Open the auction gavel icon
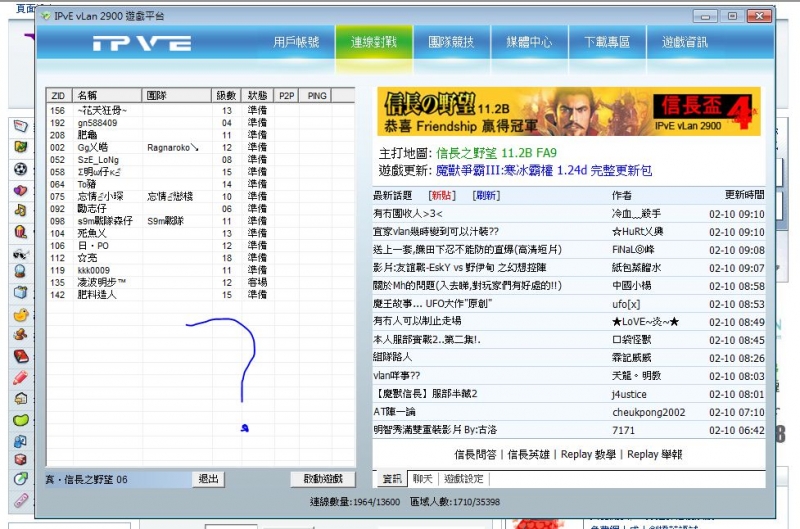The width and height of the screenshot is (800, 529). [x=20, y=335]
